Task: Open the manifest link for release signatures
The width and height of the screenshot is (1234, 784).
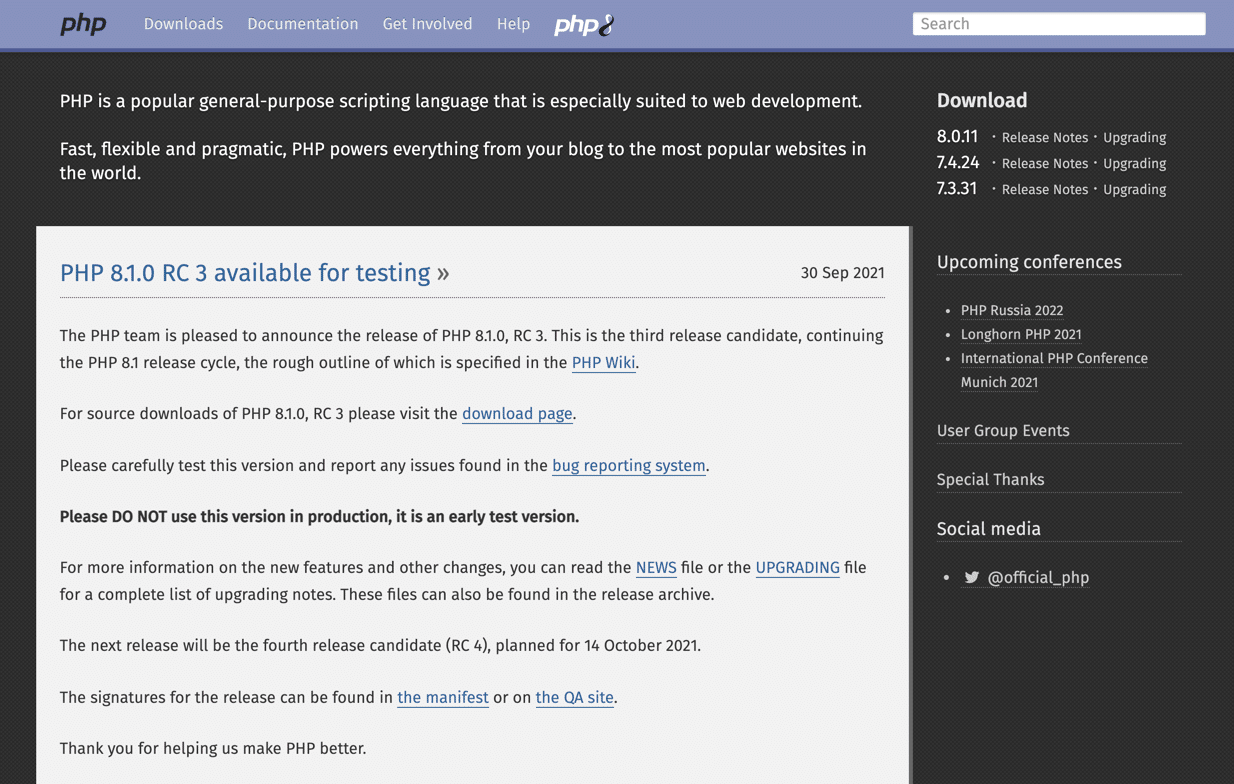Action: click(442, 697)
